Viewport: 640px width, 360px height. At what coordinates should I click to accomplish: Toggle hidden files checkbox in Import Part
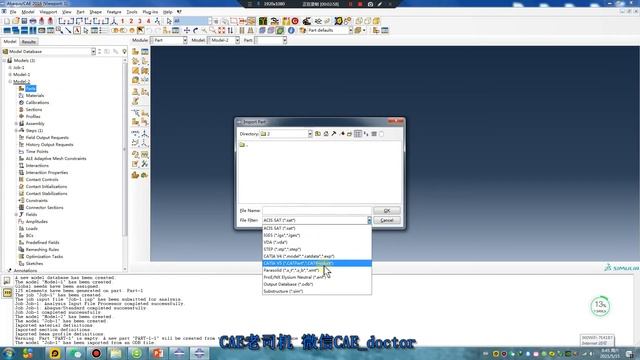pyautogui.click(x=381, y=134)
